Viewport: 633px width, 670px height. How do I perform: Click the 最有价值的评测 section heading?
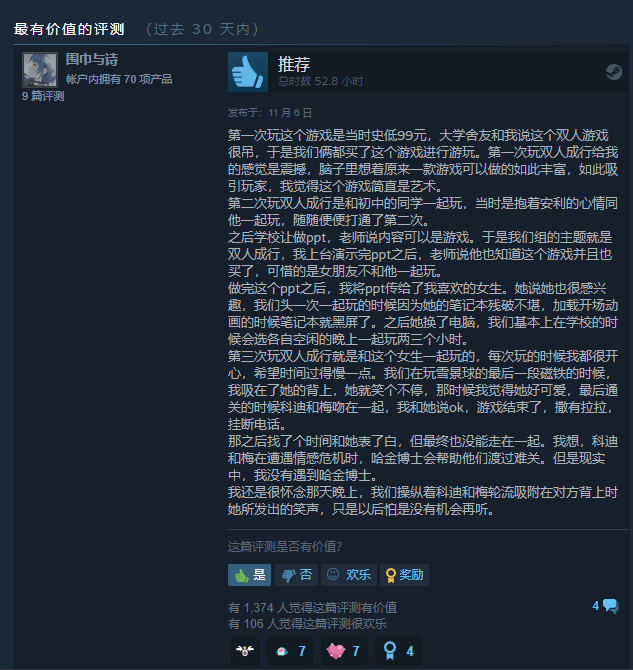coord(69,29)
